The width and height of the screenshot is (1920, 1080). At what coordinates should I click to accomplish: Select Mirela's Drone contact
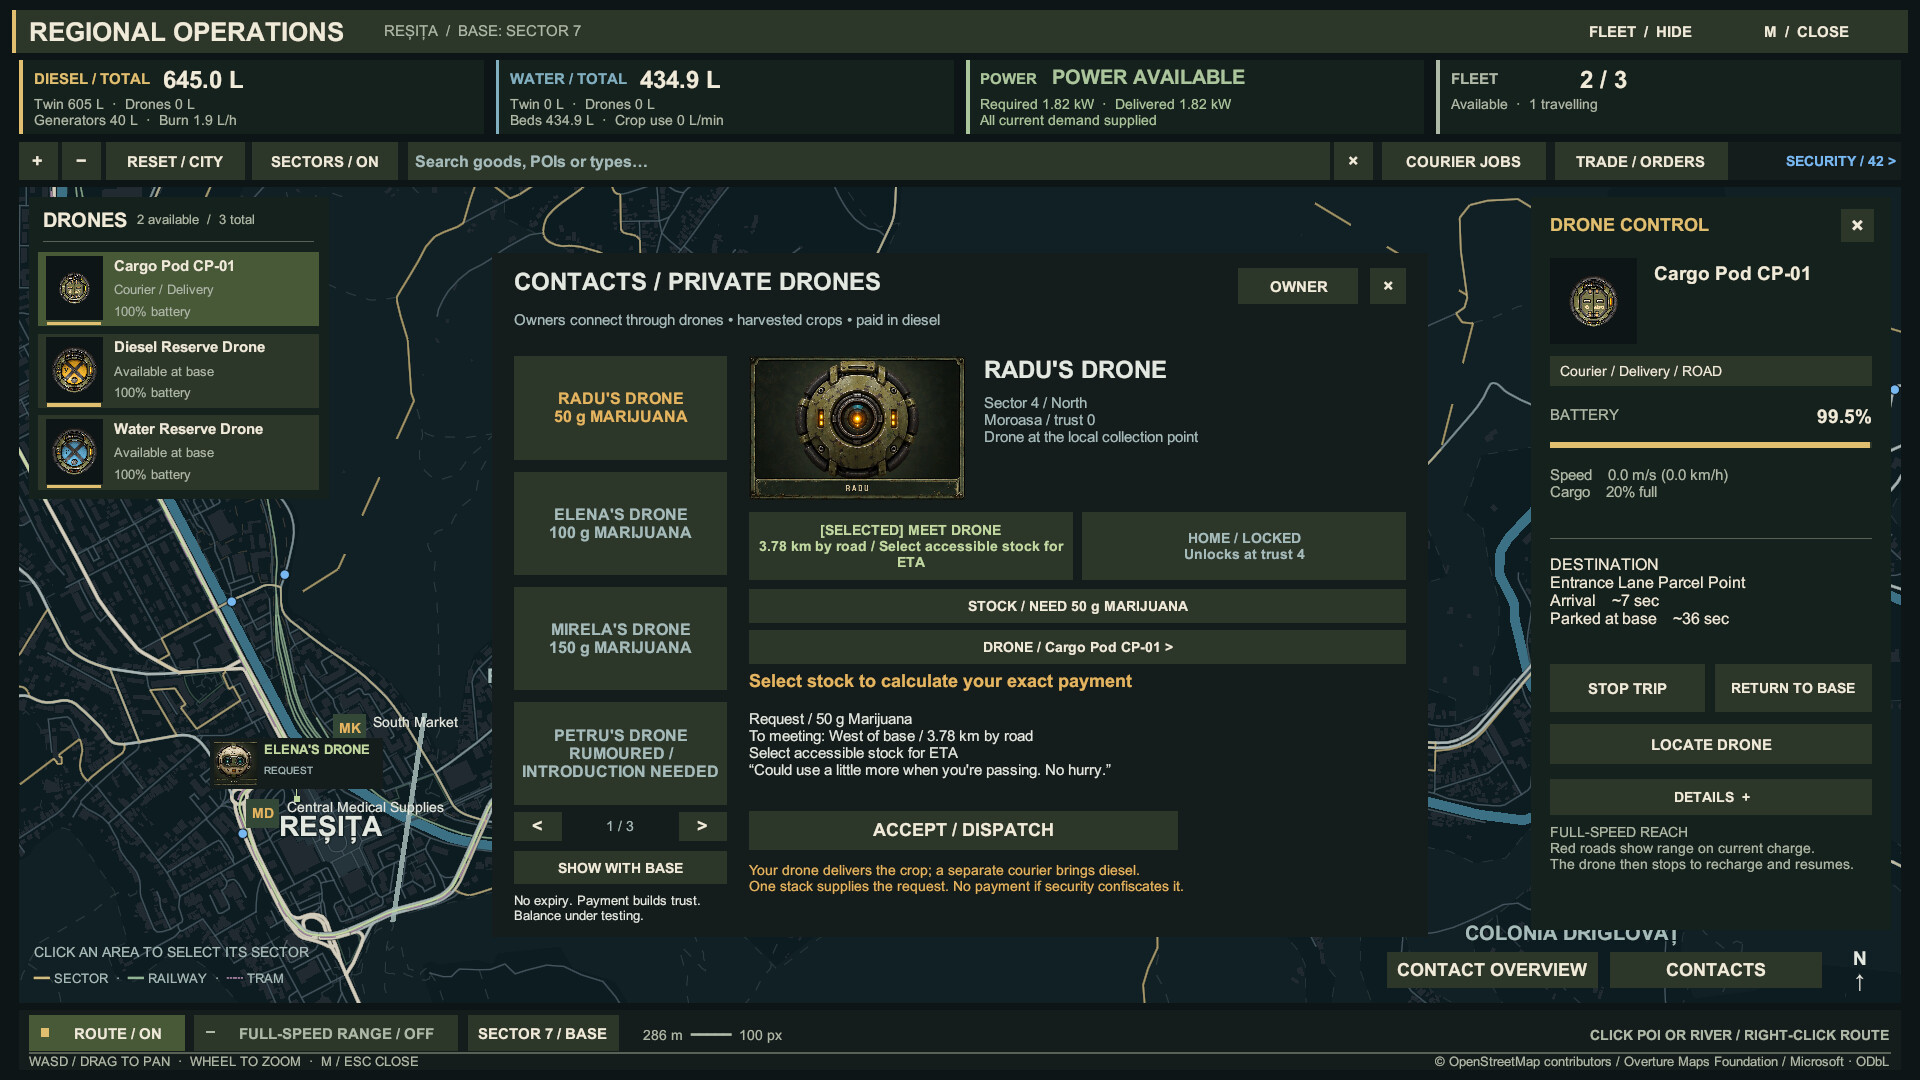pyautogui.click(x=620, y=638)
